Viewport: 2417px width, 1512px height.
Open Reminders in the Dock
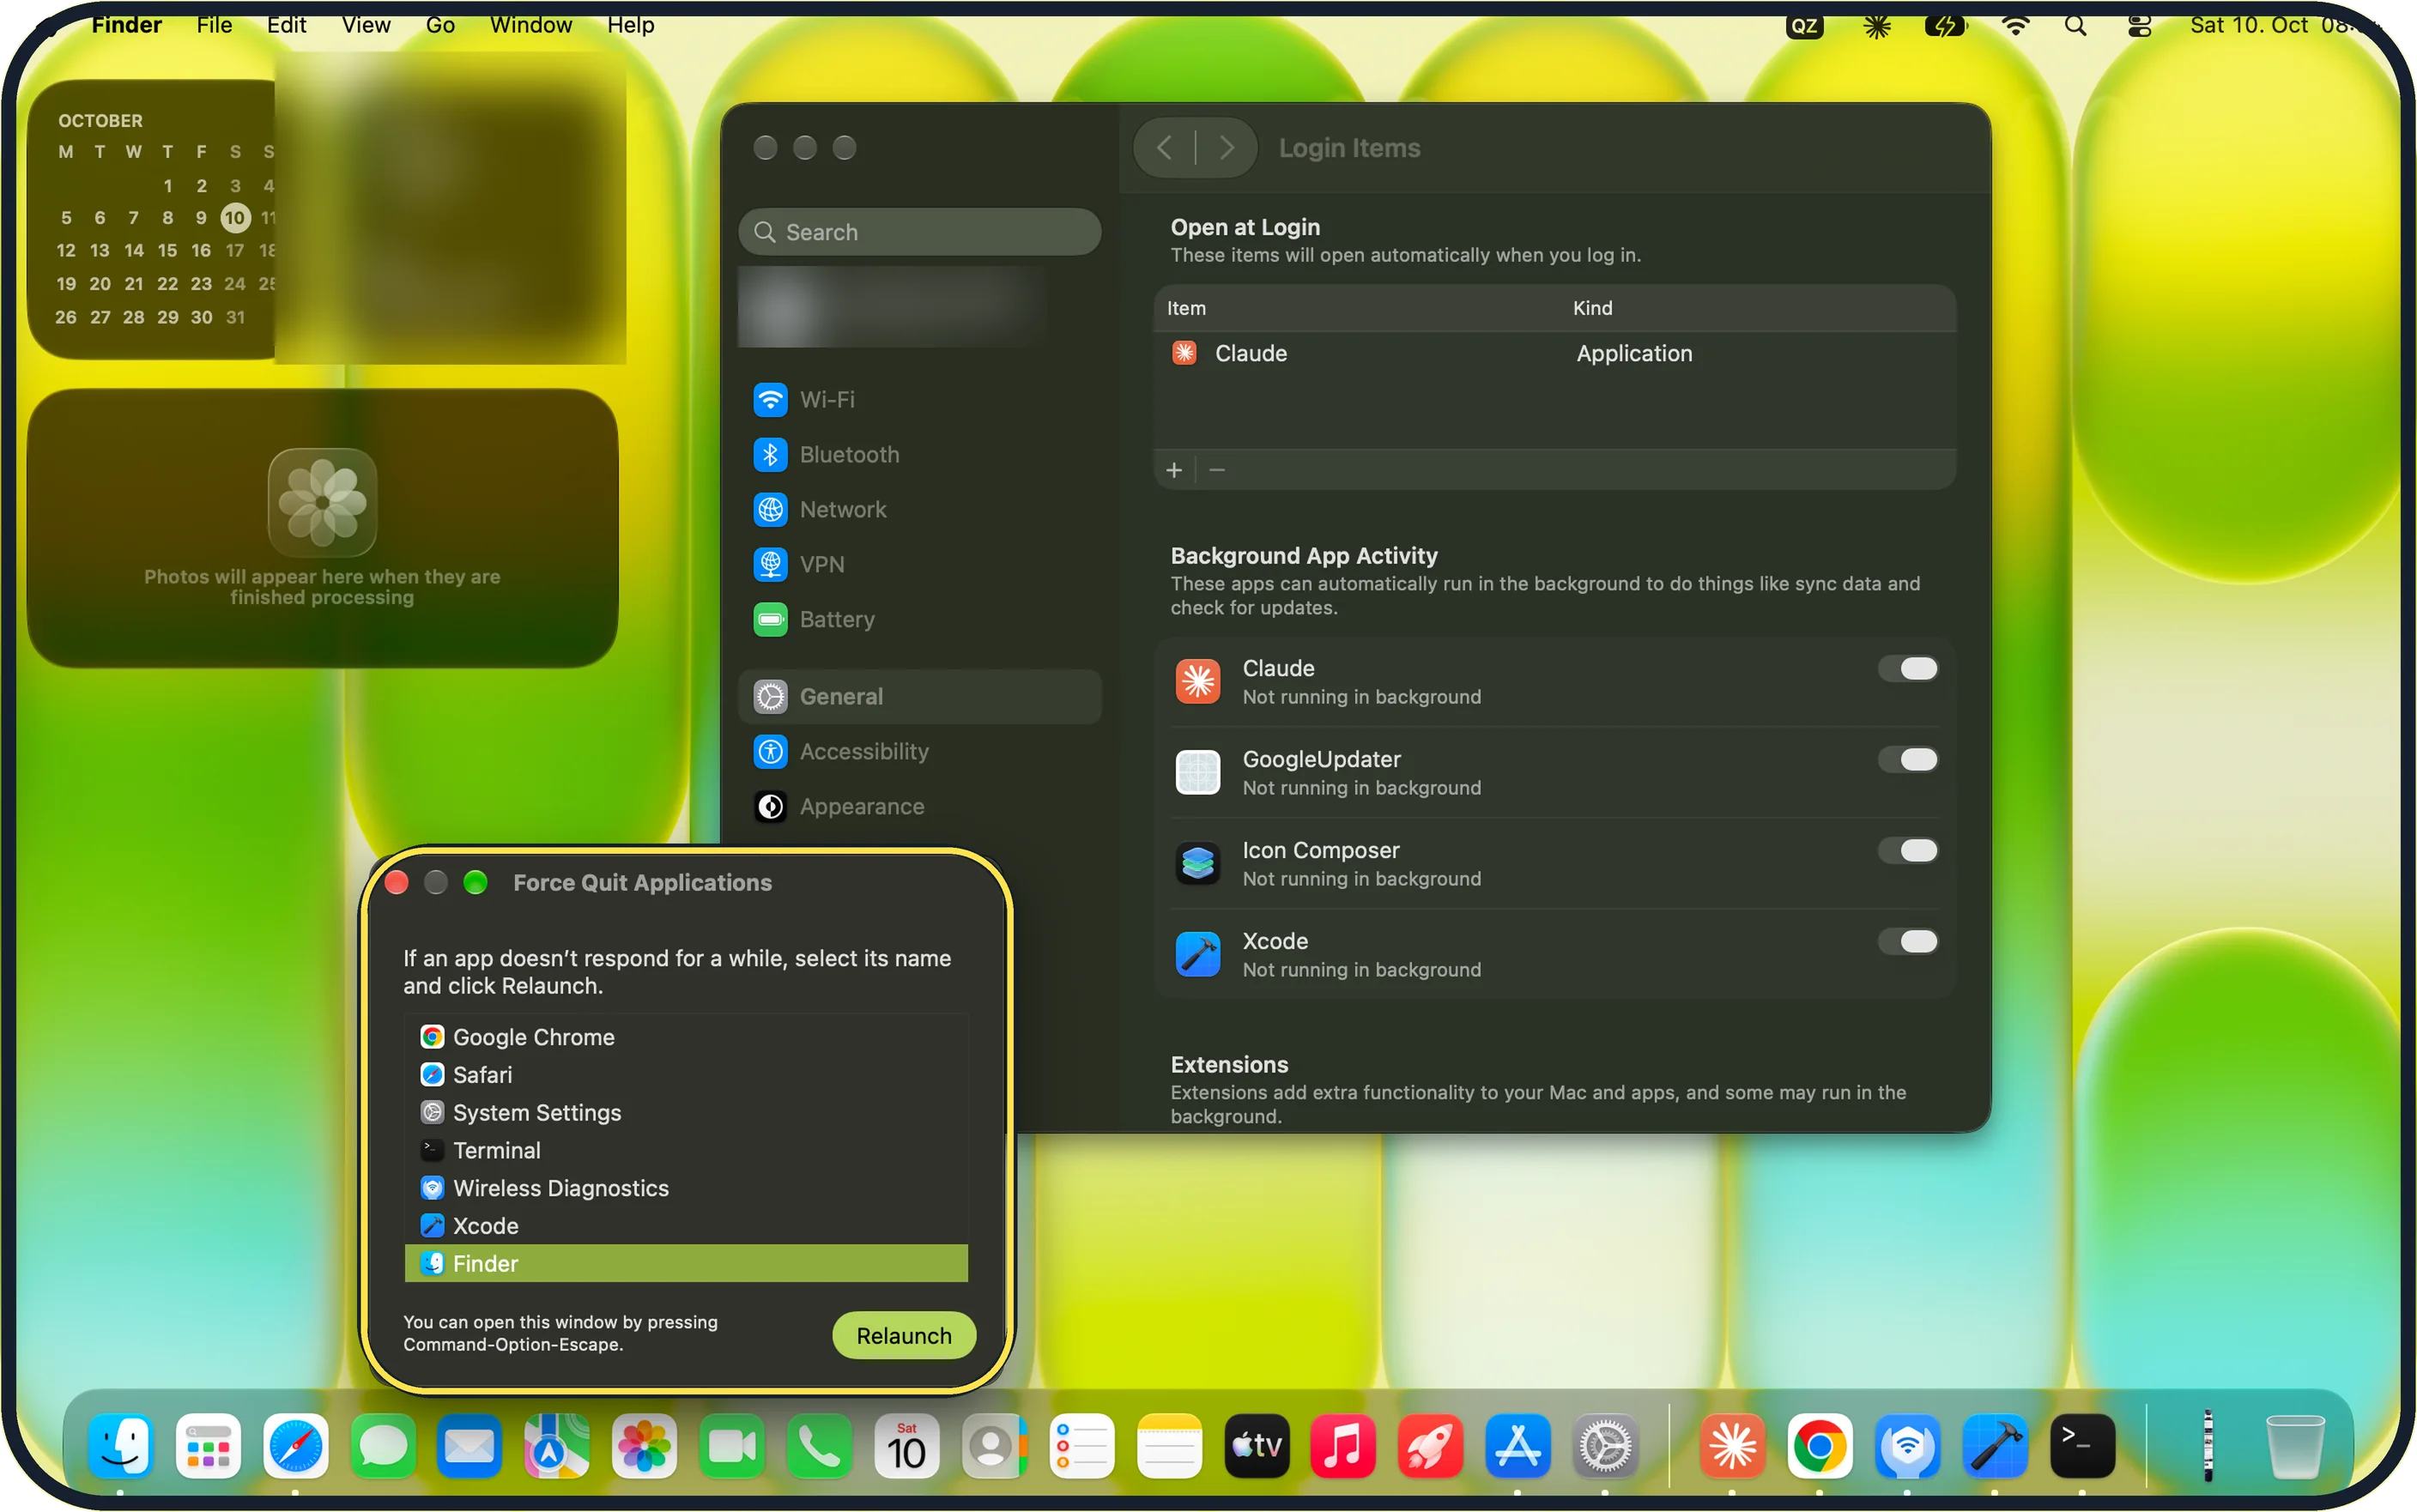(1082, 1446)
